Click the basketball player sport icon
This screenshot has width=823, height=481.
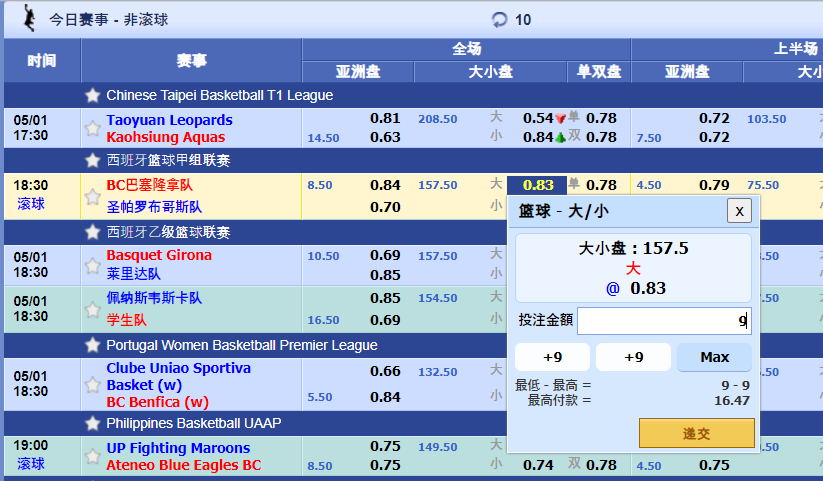[x=30, y=17]
